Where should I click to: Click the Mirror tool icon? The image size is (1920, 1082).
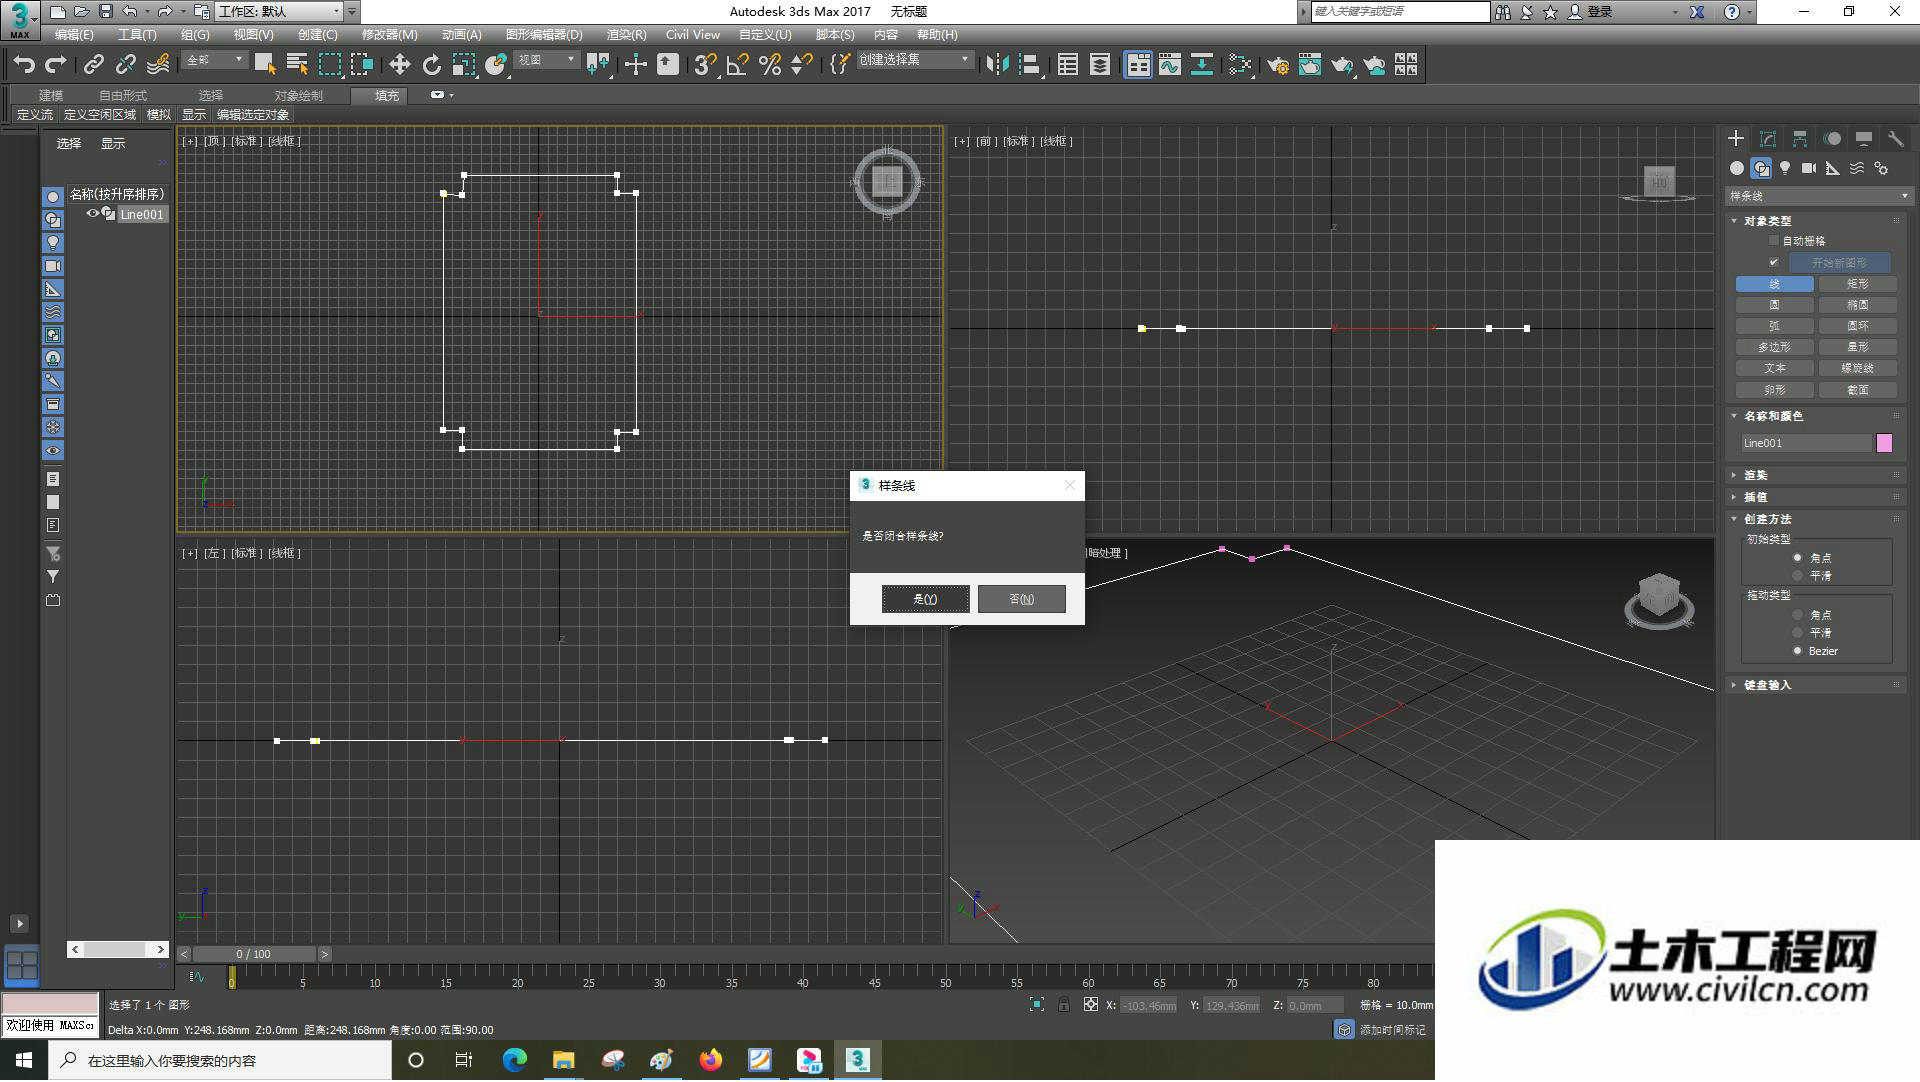pyautogui.click(x=997, y=65)
